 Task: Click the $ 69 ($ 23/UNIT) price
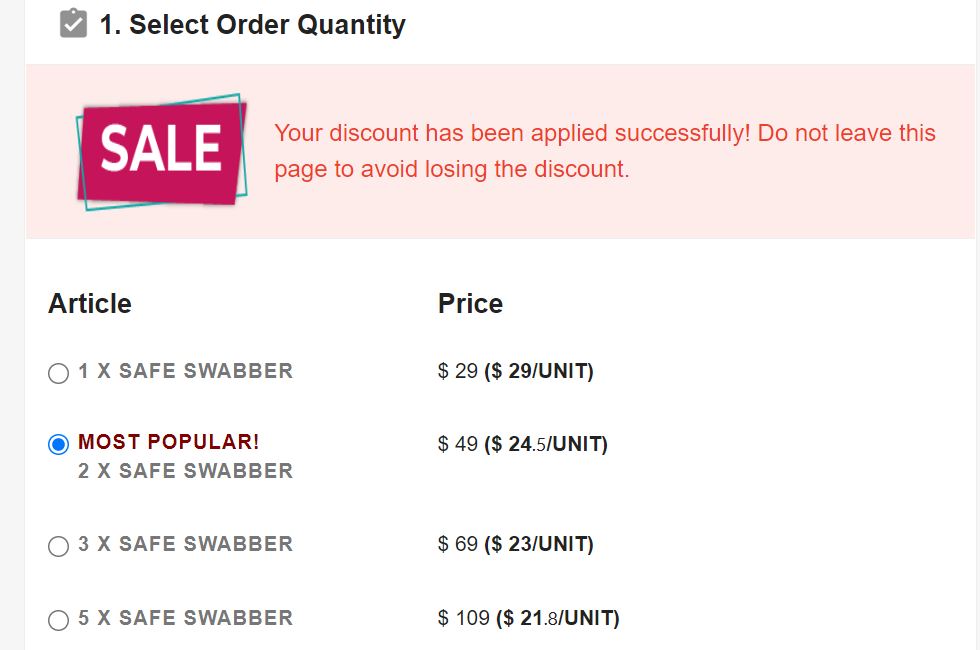(516, 544)
